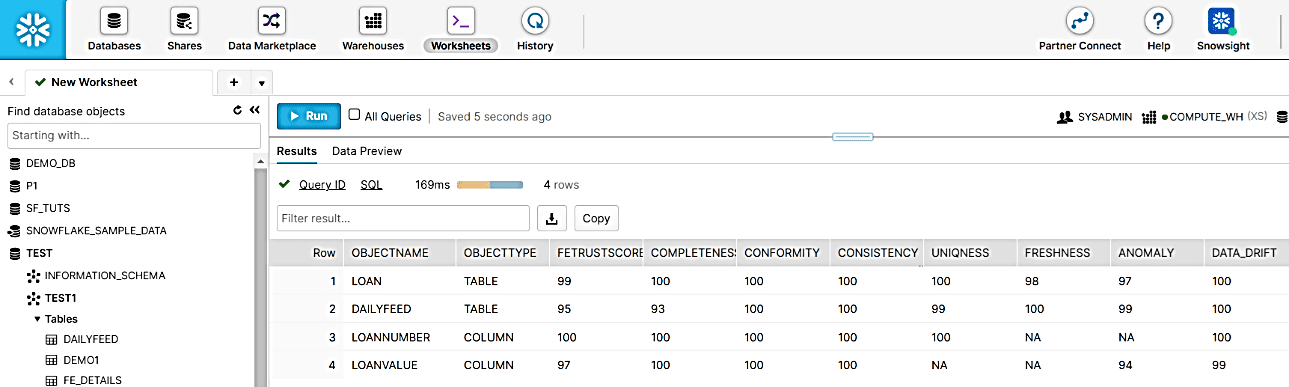Switch to the Results tab
1289x387 pixels.
297,151
